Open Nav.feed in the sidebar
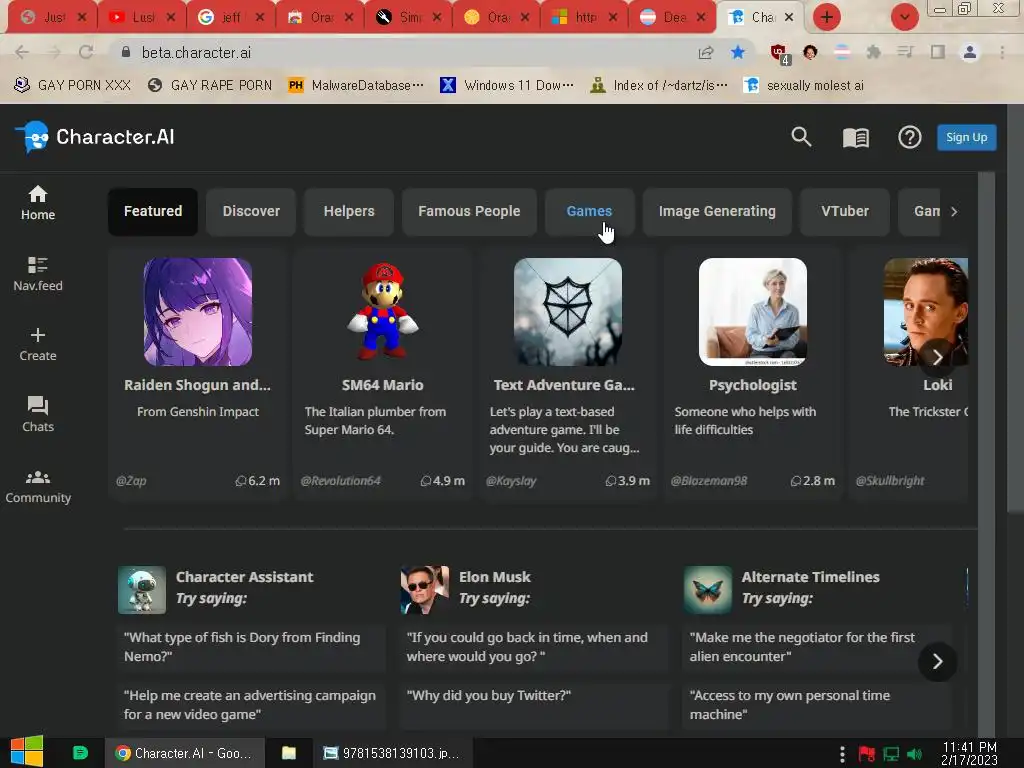 tap(38, 274)
